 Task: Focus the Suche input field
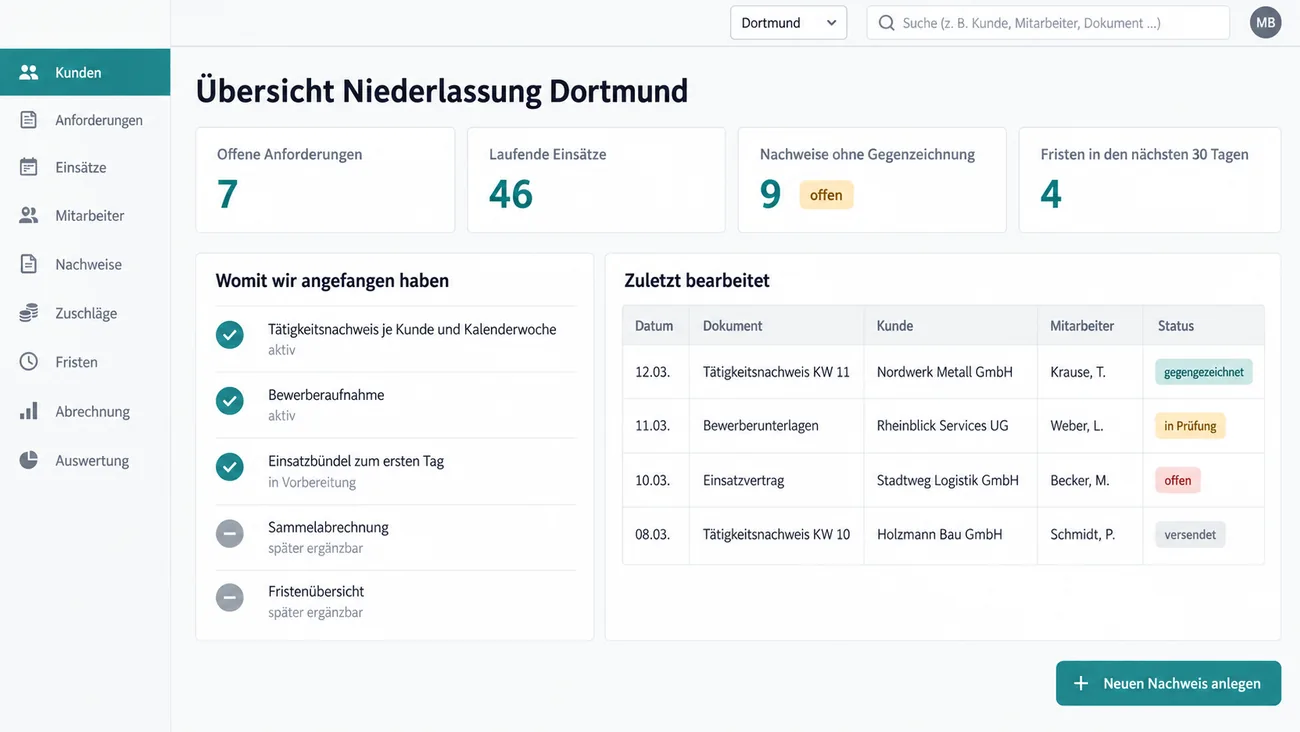pos(1048,23)
